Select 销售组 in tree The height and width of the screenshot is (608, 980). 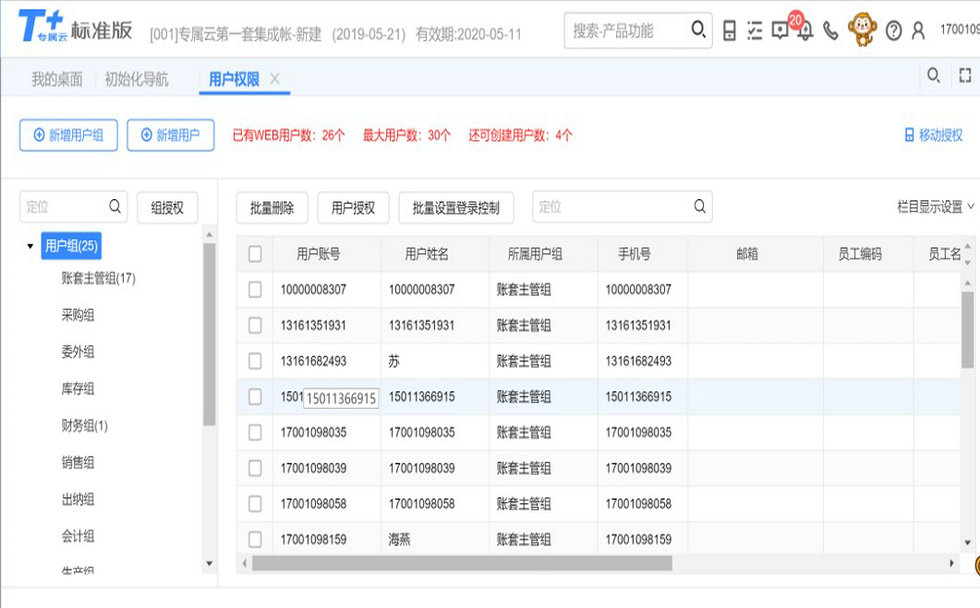(x=78, y=462)
